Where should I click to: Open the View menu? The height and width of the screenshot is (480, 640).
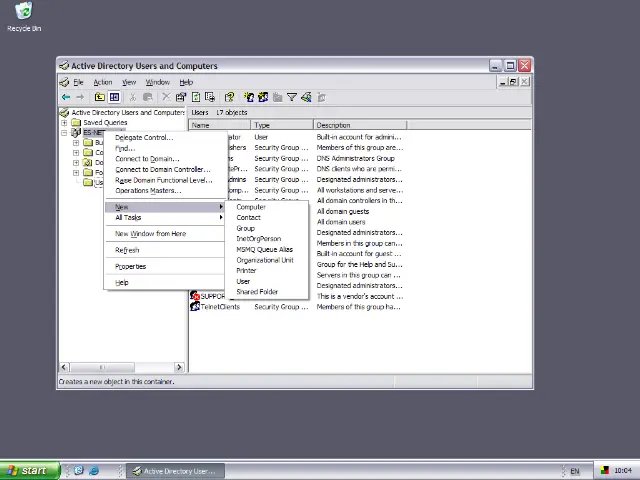click(129, 82)
